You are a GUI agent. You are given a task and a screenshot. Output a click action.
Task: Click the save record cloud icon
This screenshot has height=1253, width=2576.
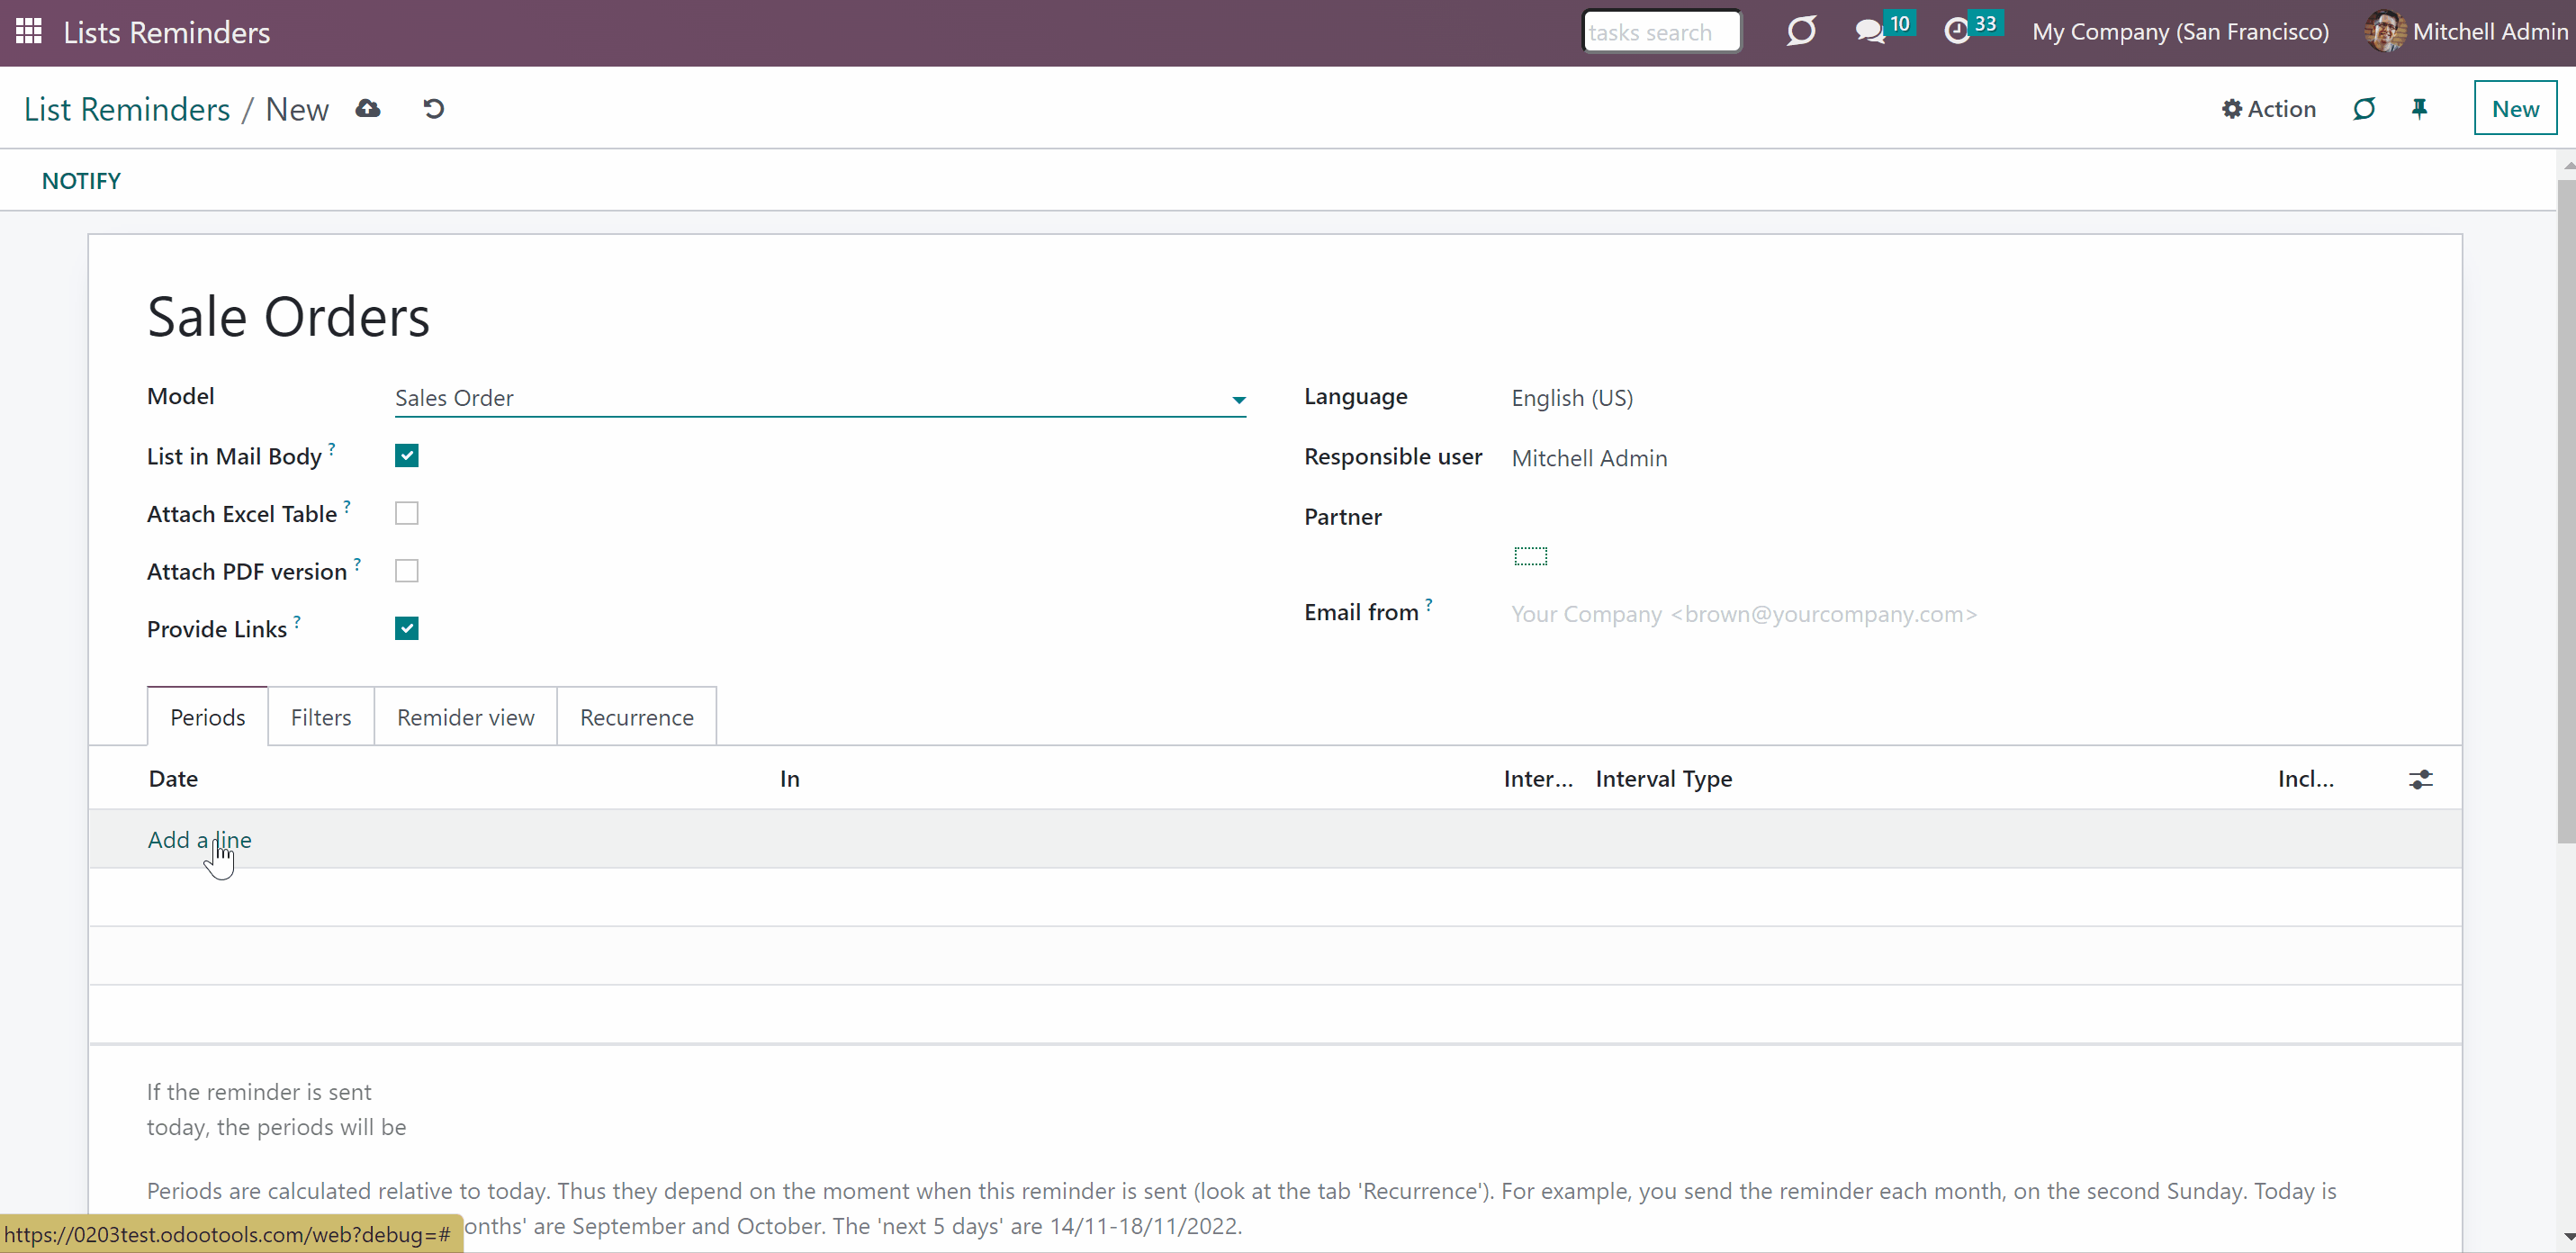368,108
